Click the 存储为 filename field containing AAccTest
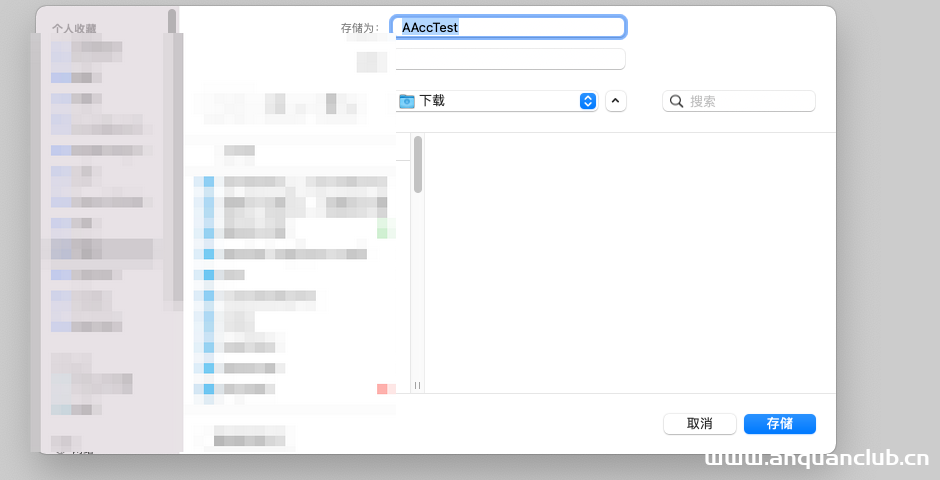Screen dimensions: 940x480 pyautogui.click(x=508, y=27)
